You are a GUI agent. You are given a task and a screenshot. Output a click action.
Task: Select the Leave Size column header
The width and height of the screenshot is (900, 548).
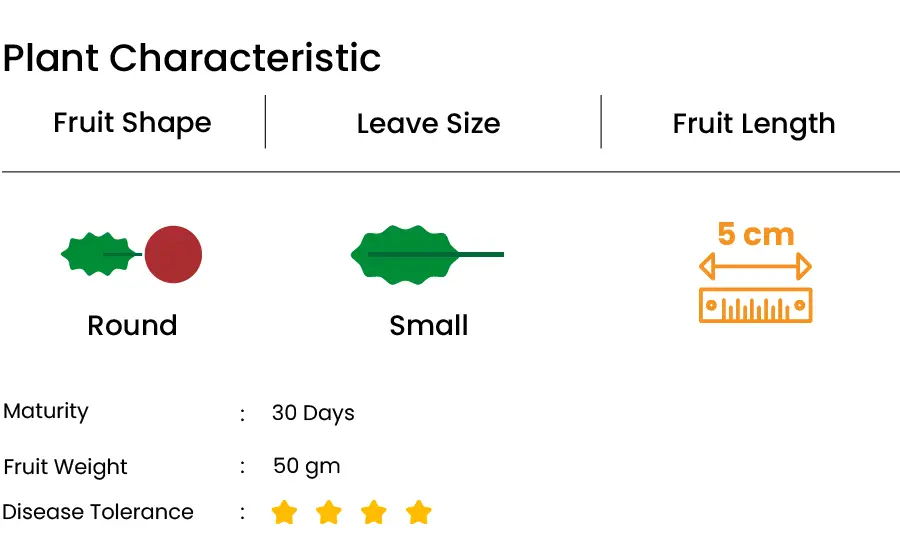(x=428, y=123)
